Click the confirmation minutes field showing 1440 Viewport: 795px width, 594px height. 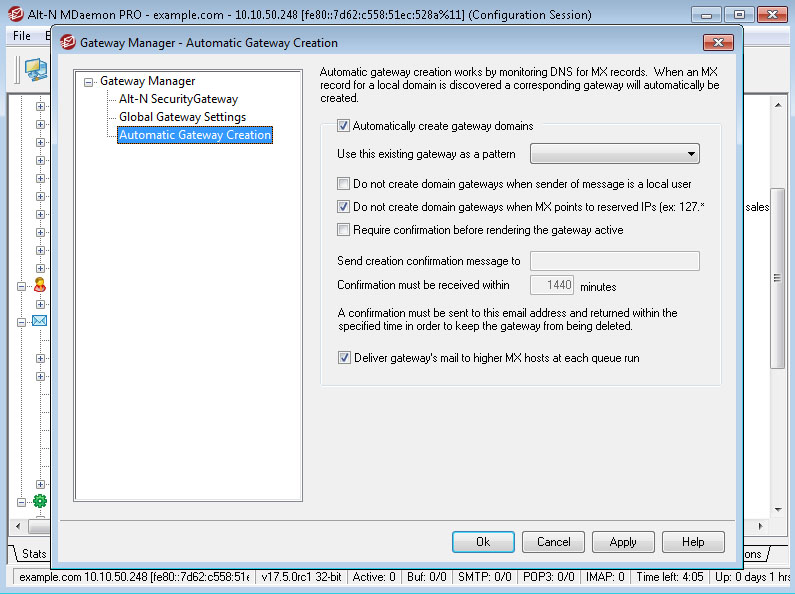pos(552,285)
